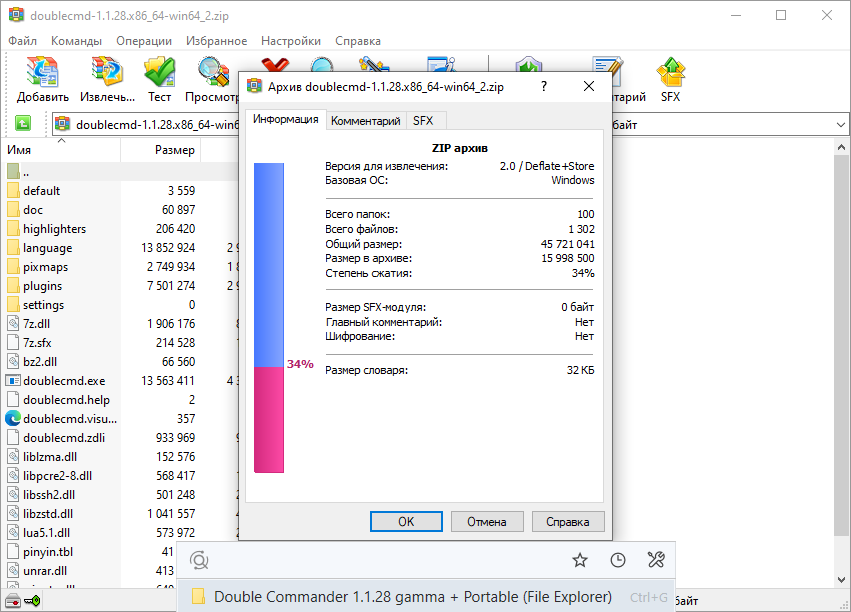The image size is (851, 612).
Task: Switch to the Комментарий tab in dialog
Action: pos(366,120)
